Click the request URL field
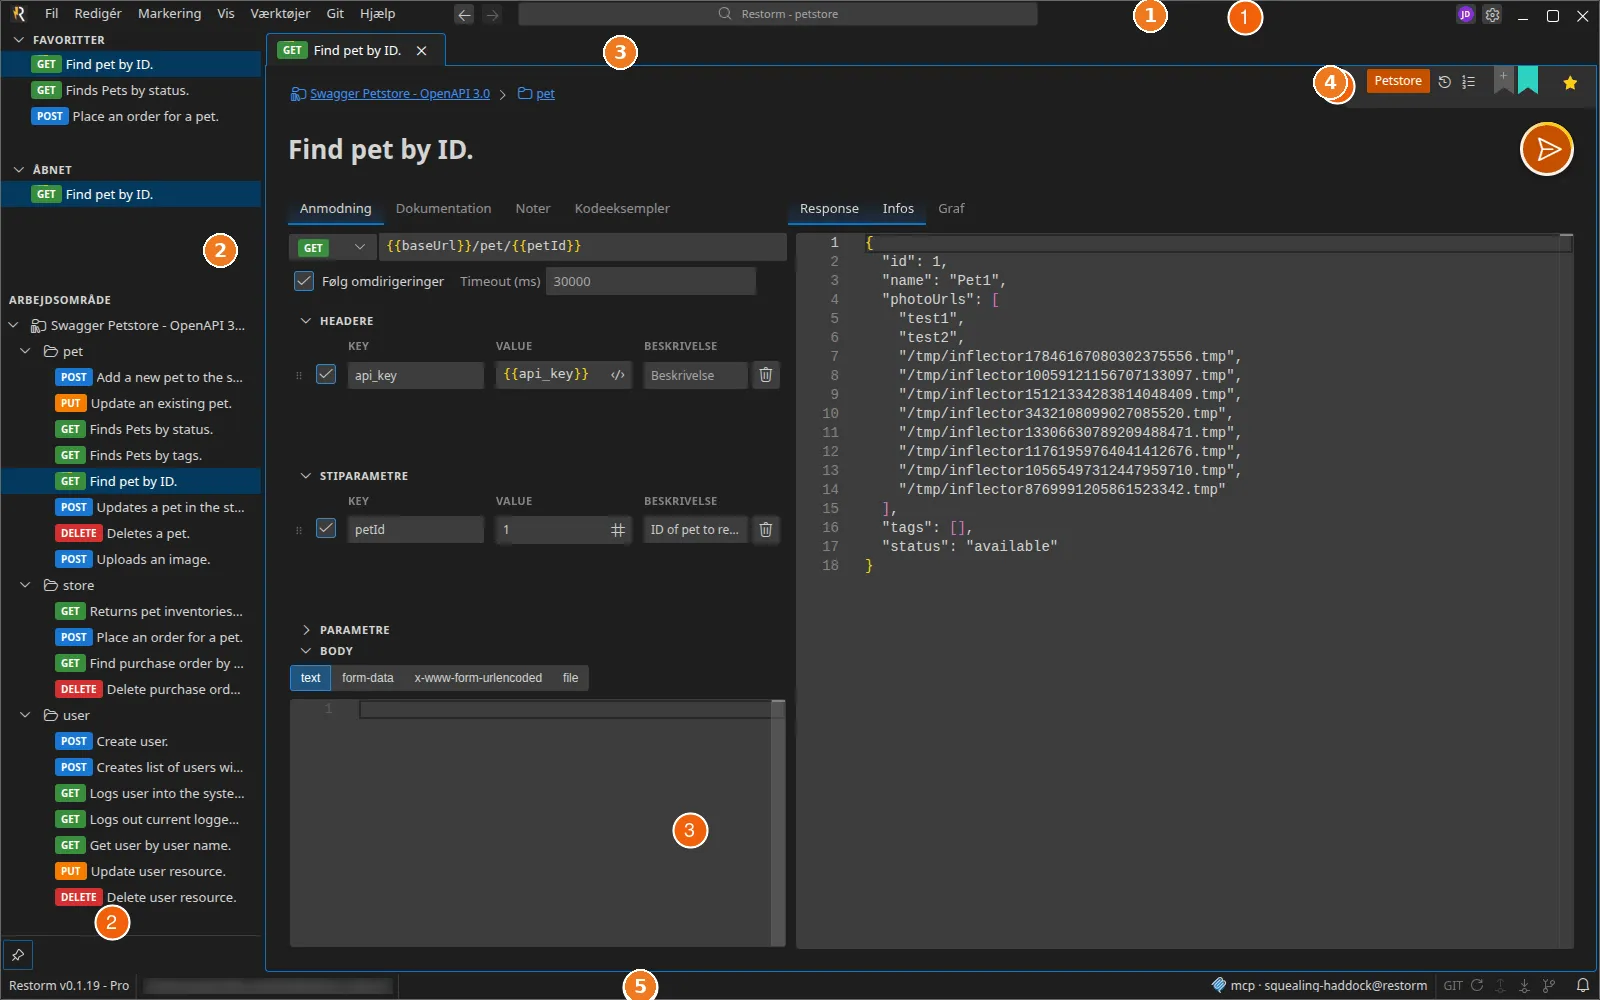This screenshot has width=1600, height=1000. [582, 247]
